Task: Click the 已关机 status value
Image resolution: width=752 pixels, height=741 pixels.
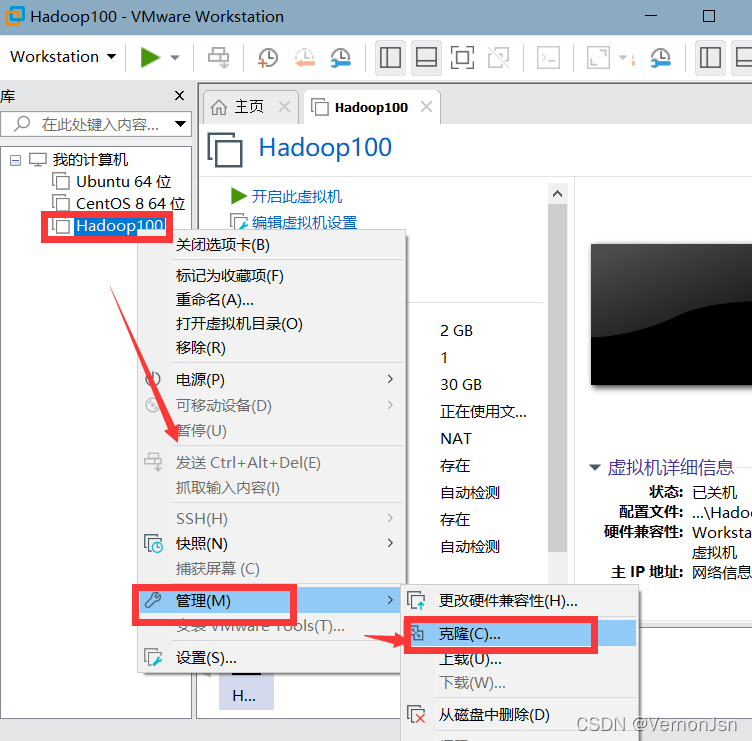Action: click(715, 492)
